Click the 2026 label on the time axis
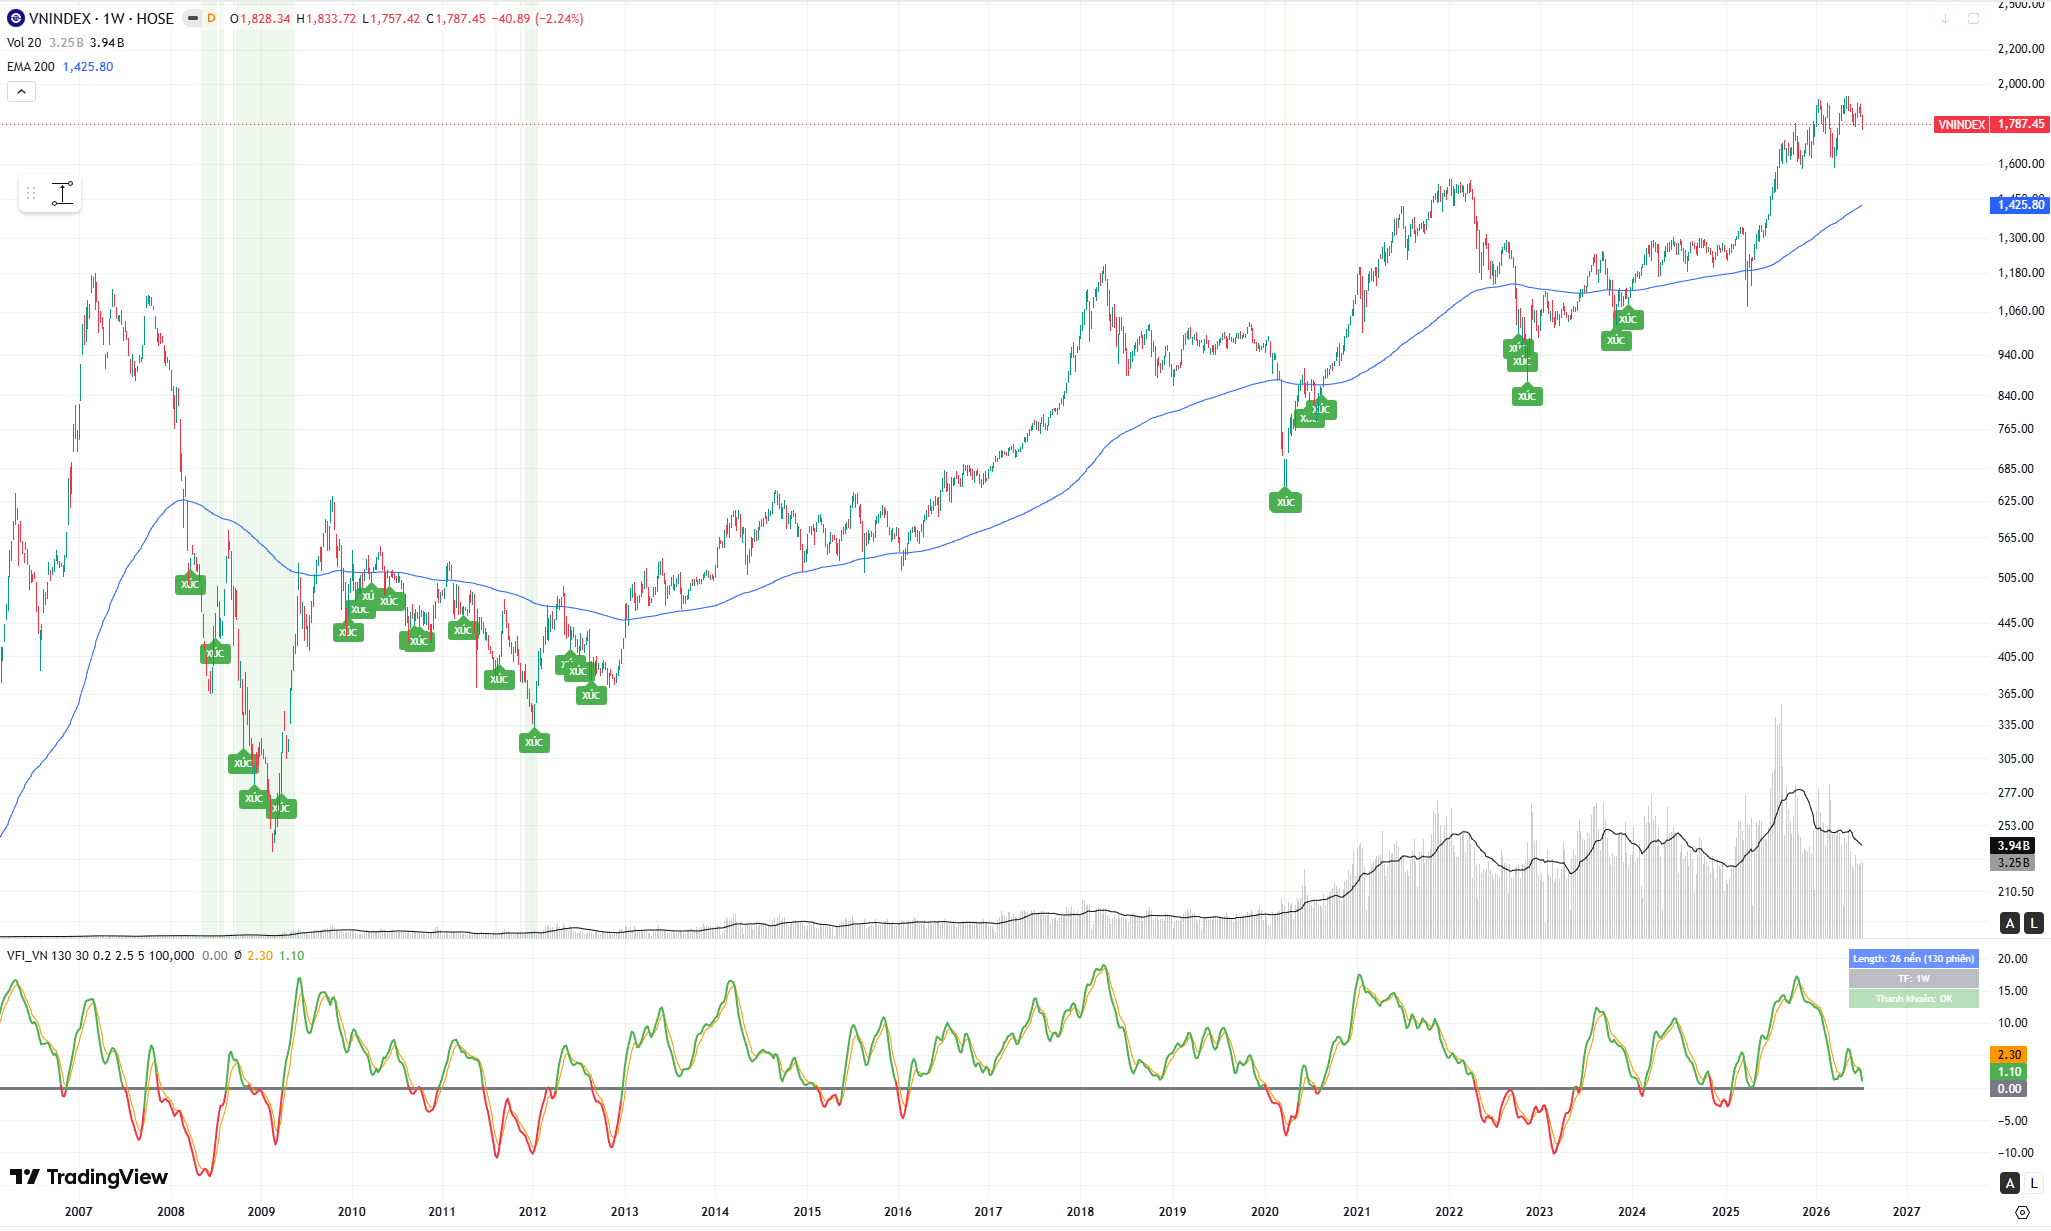 (1816, 1212)
